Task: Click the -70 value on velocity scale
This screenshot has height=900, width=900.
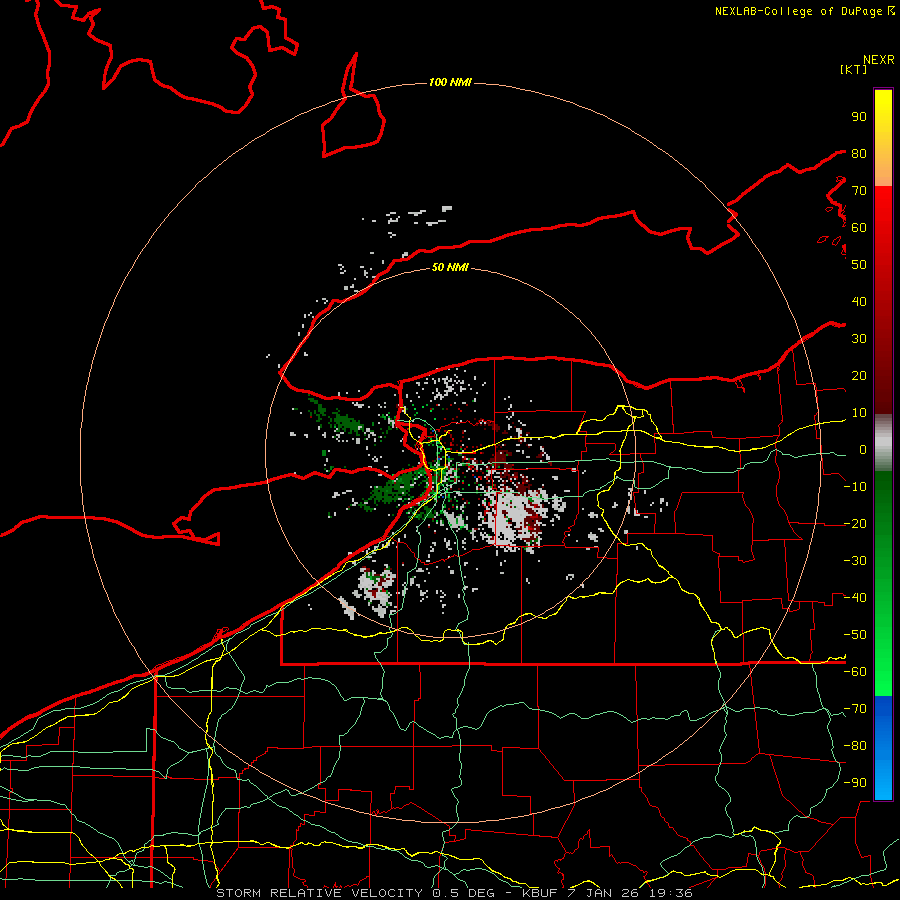Action: pos(855,709)
